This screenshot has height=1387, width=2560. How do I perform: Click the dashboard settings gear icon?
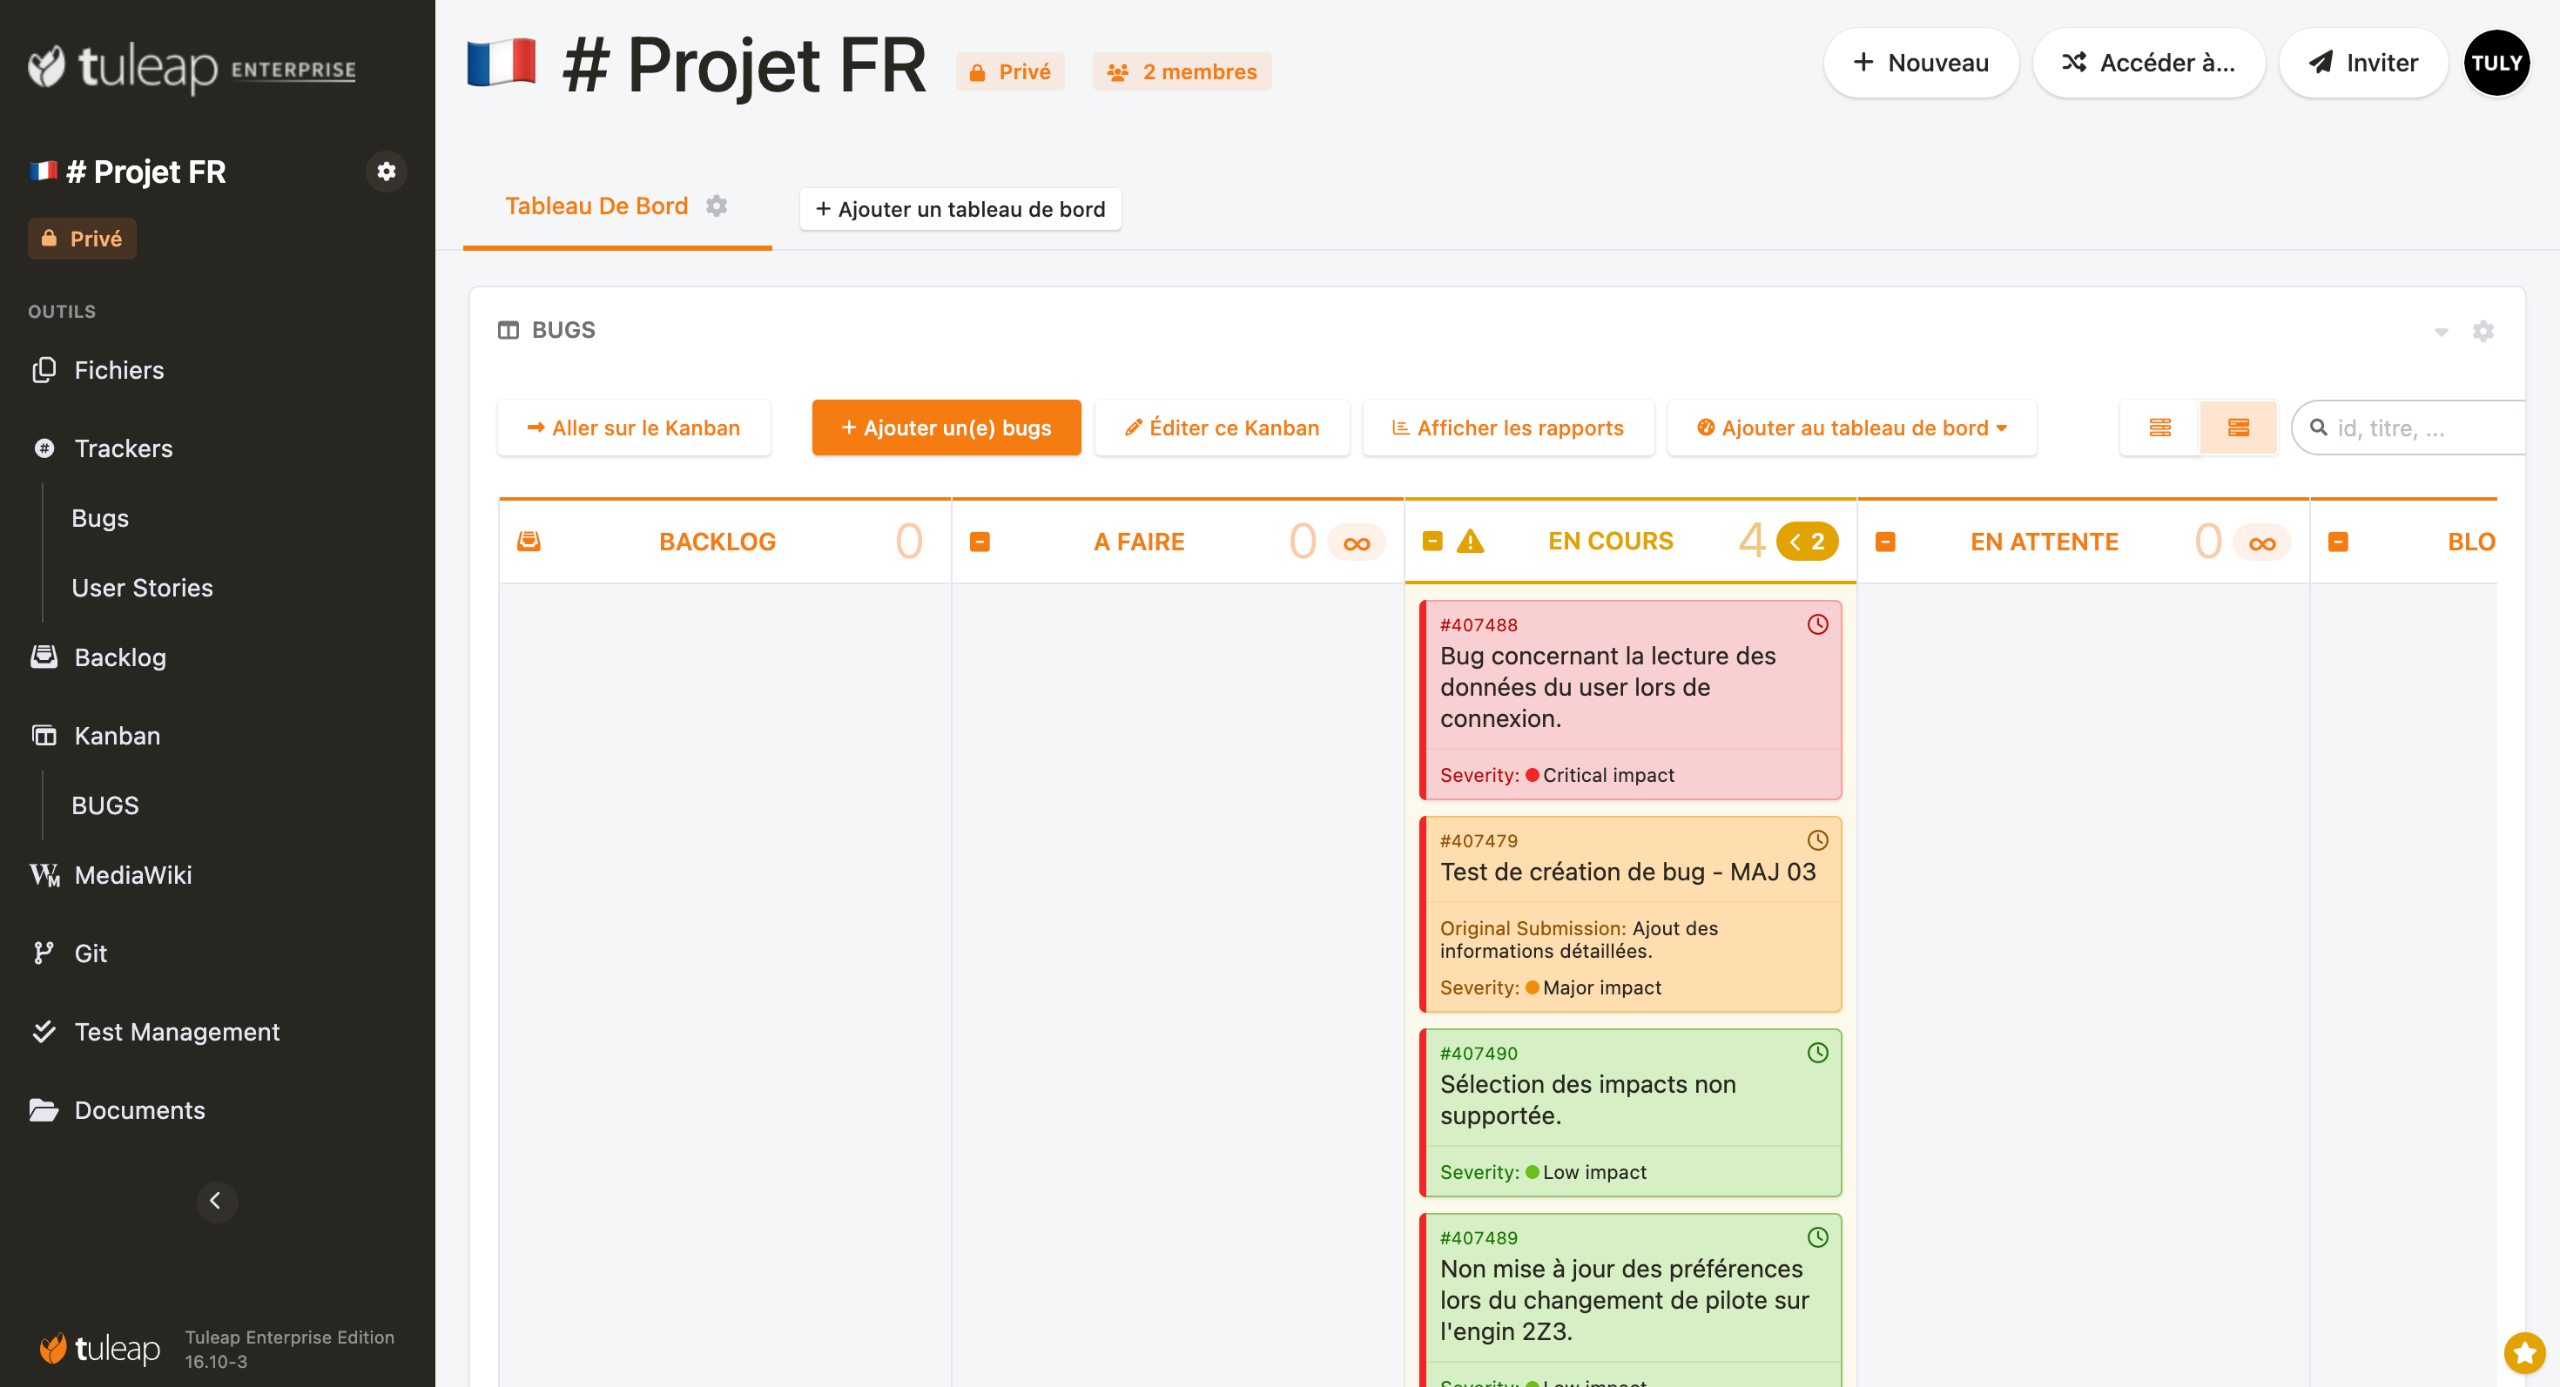[x=716, y=206]
